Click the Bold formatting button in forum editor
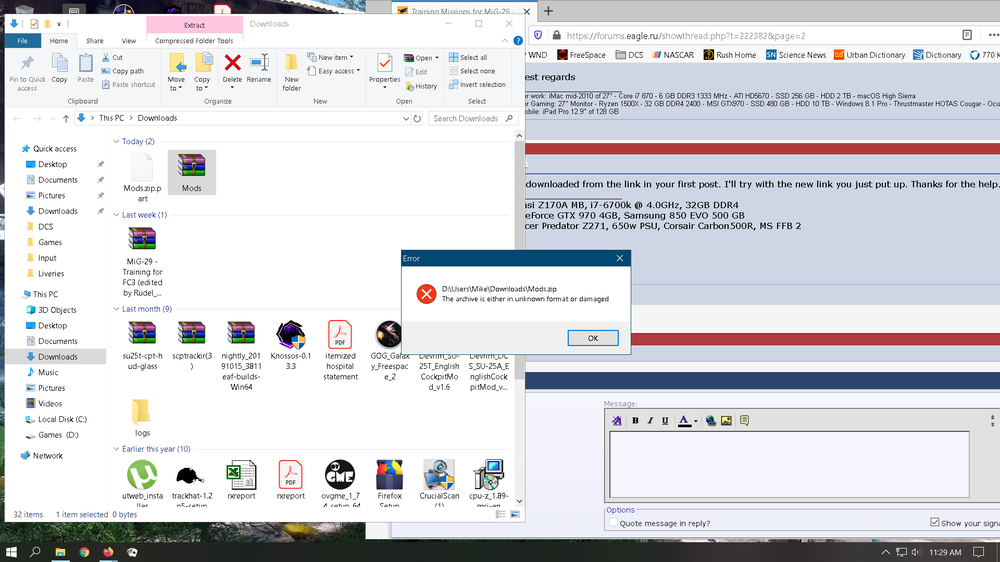Viewport: 1000px width, 562px height. pos(635,420)
